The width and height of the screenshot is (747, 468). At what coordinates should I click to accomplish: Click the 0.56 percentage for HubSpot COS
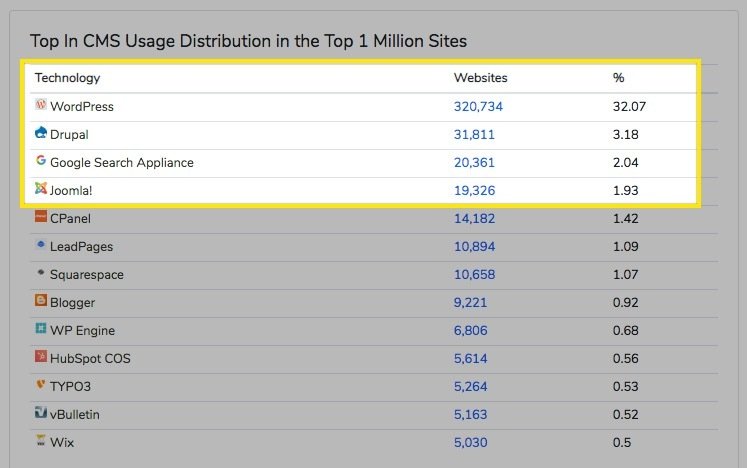pos(626,358)
